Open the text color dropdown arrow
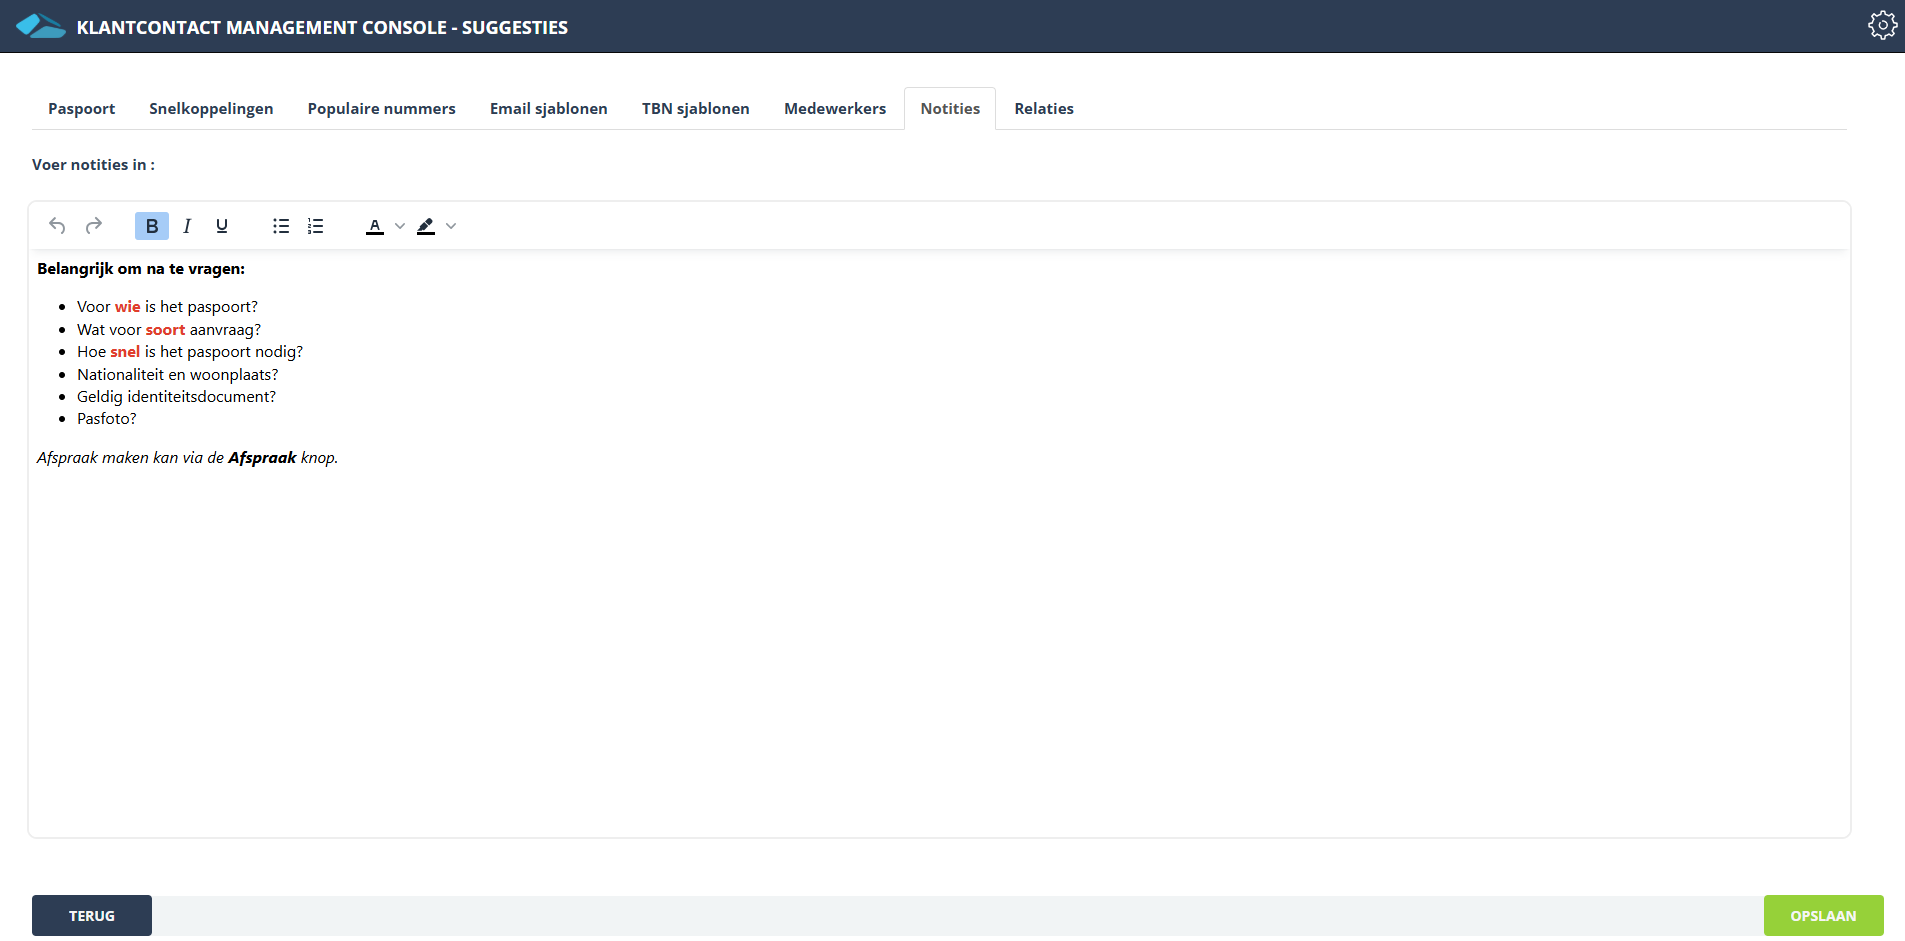Screen dimensions: 1905x941 click(398, 226)
